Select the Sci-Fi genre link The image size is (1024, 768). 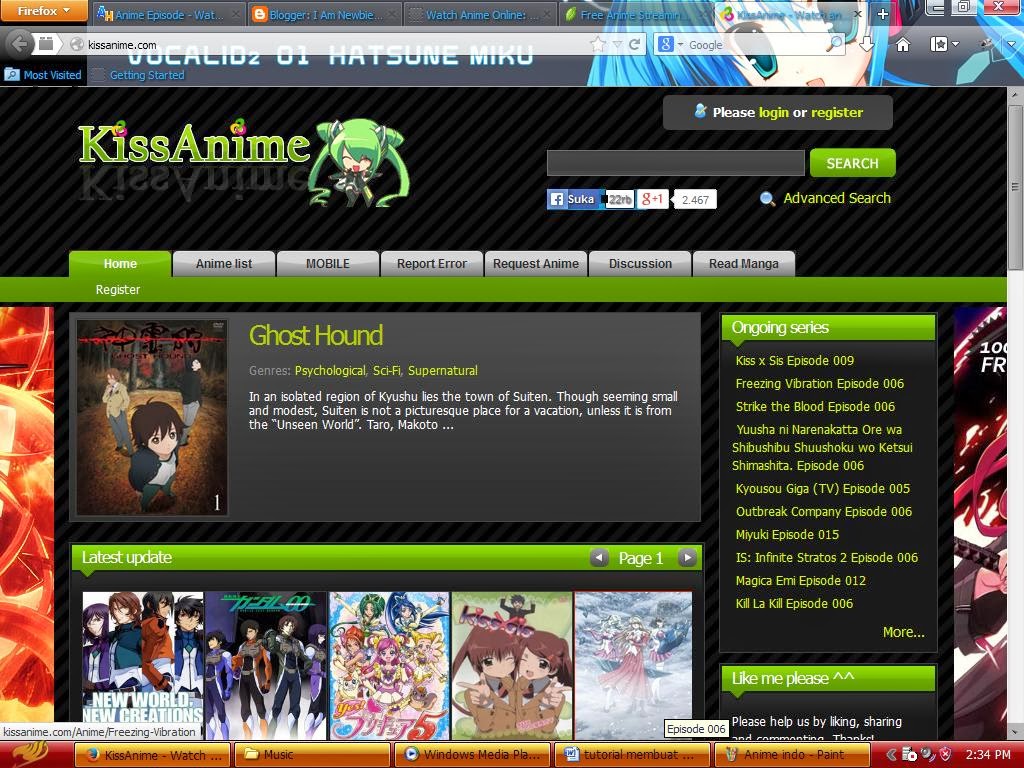[x=386, y=371]
